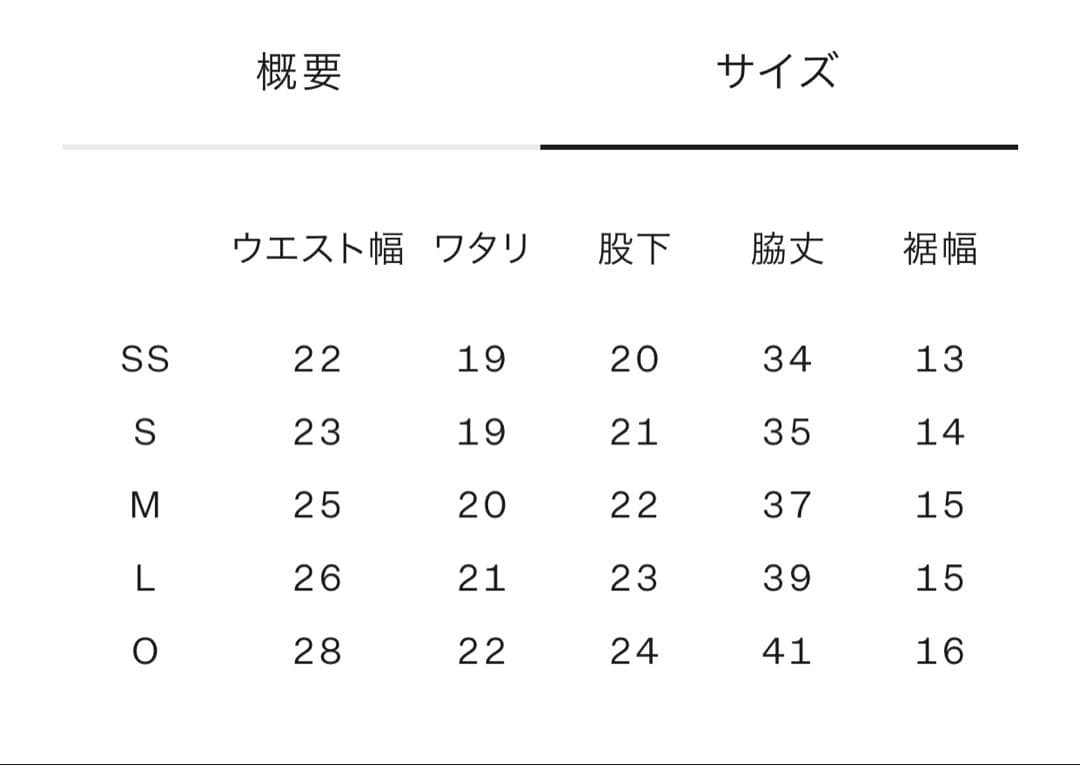Click the value 25 in the M row

tap(315, 505)
